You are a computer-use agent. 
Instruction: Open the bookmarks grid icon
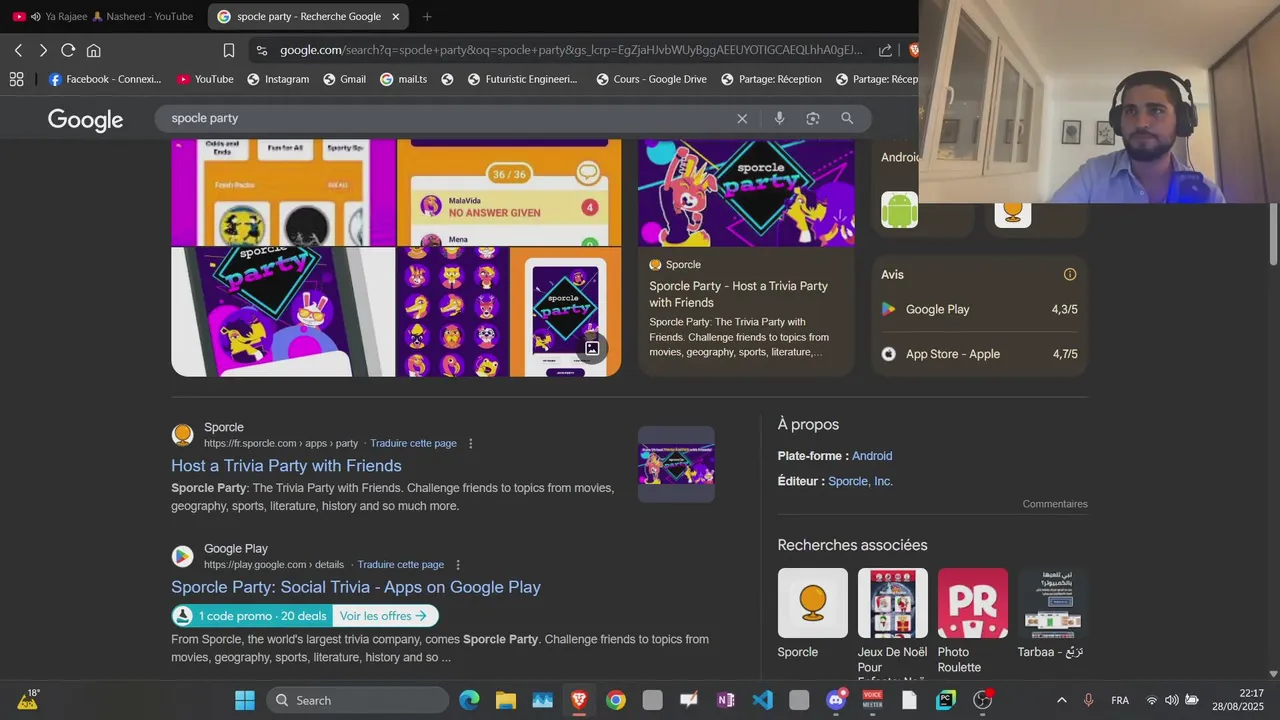click(x=17, y=79)
